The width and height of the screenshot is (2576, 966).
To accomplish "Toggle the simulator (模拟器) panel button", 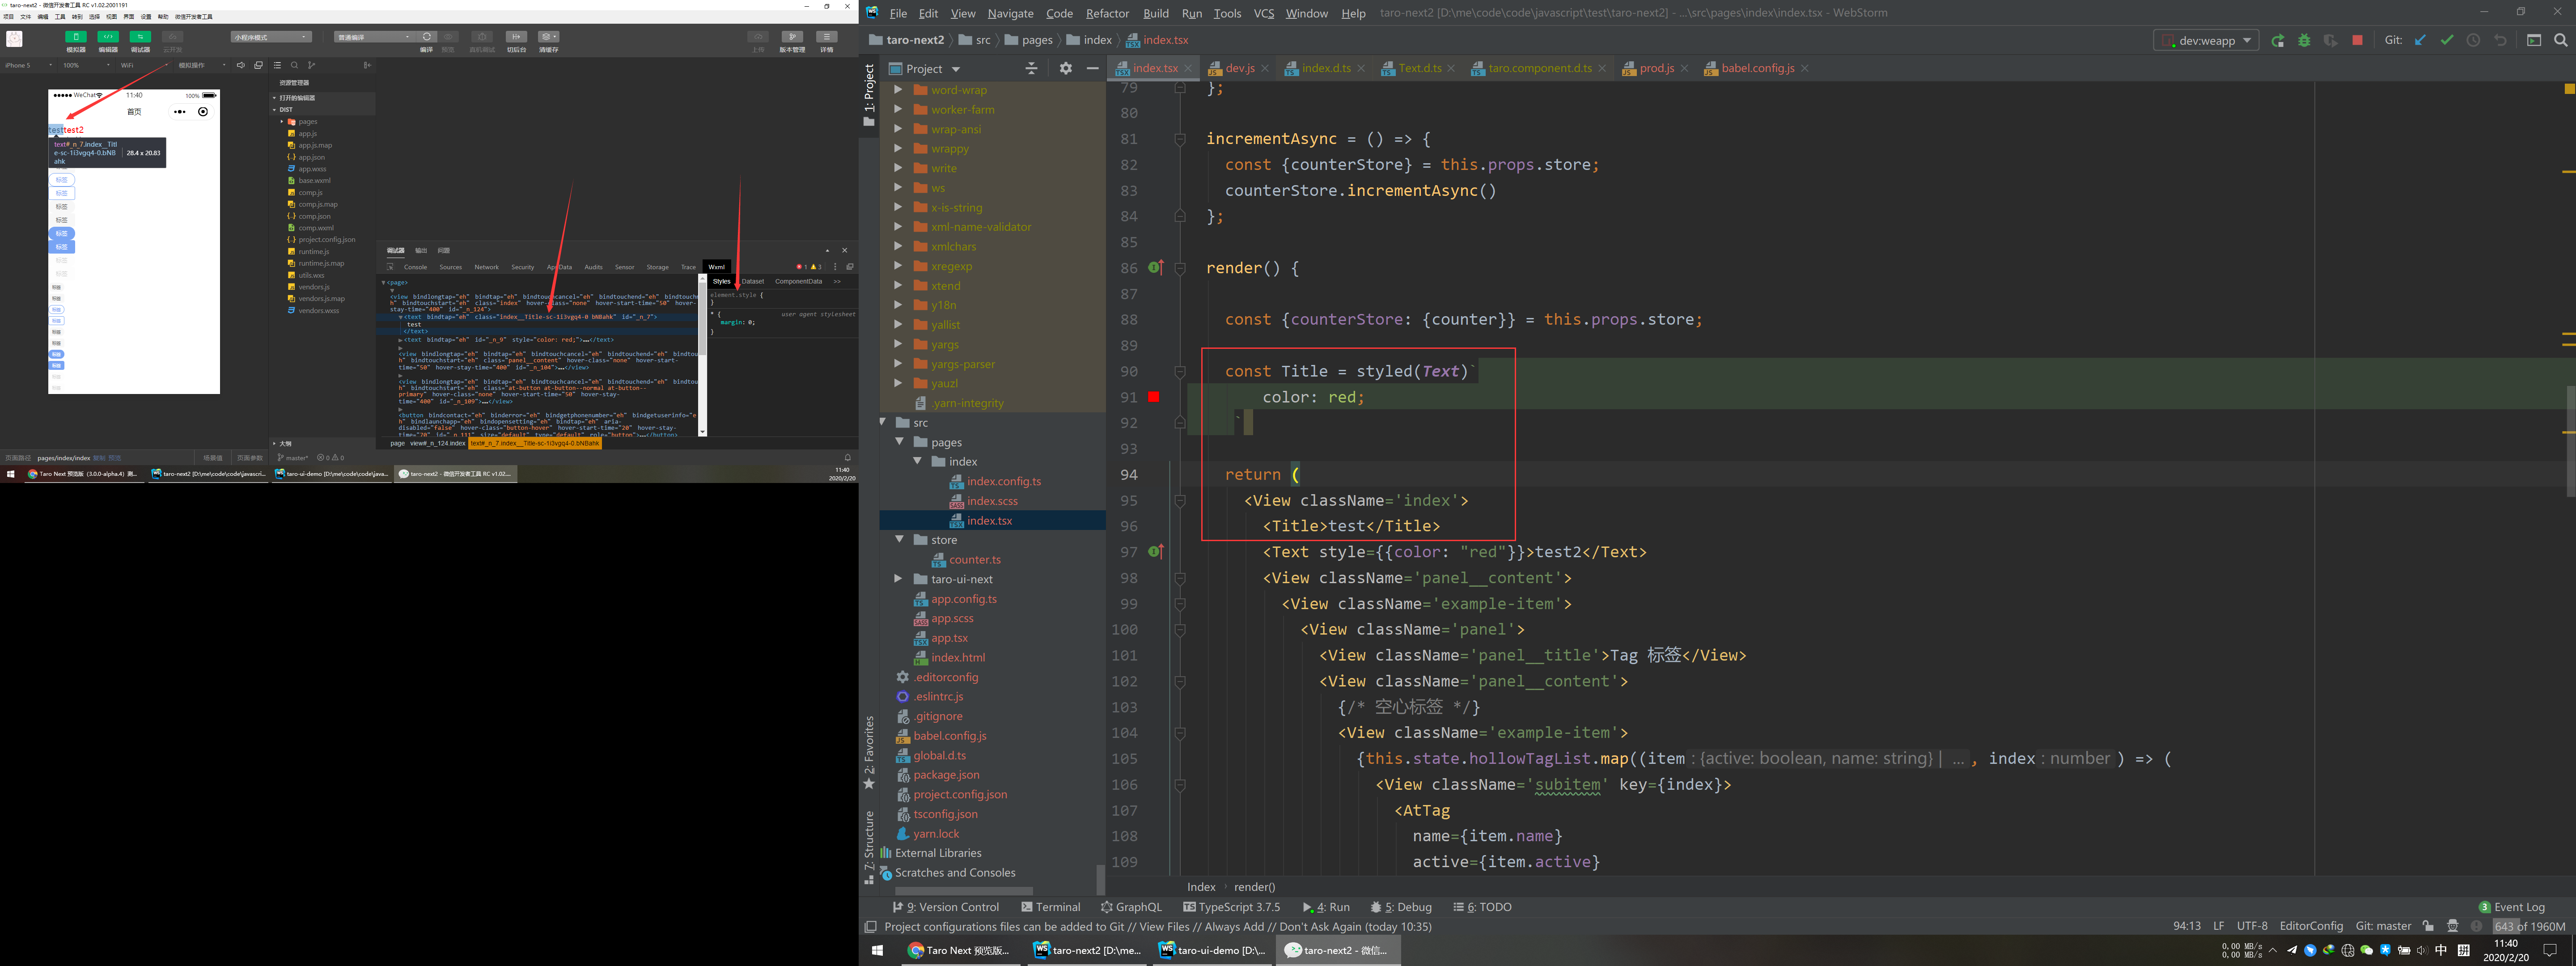I will [x=76, y=37].
